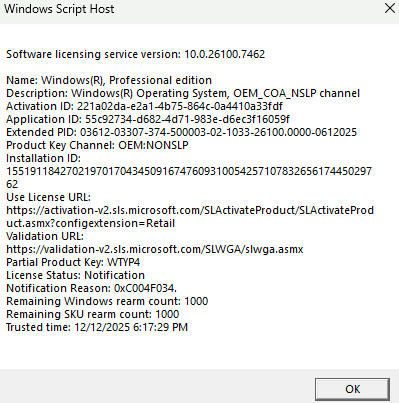This screenshot has height=403, width=399.
Task: Click the Use License URL label
Action: click(x=49, y=197)
